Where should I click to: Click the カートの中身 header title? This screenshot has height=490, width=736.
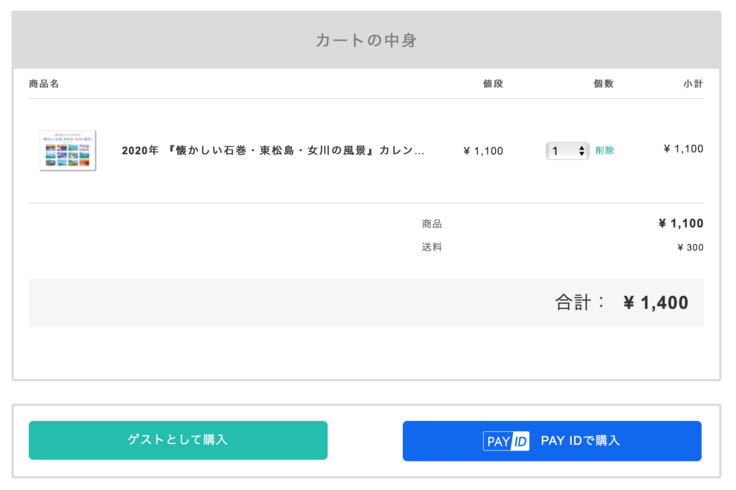pos(366,41)
